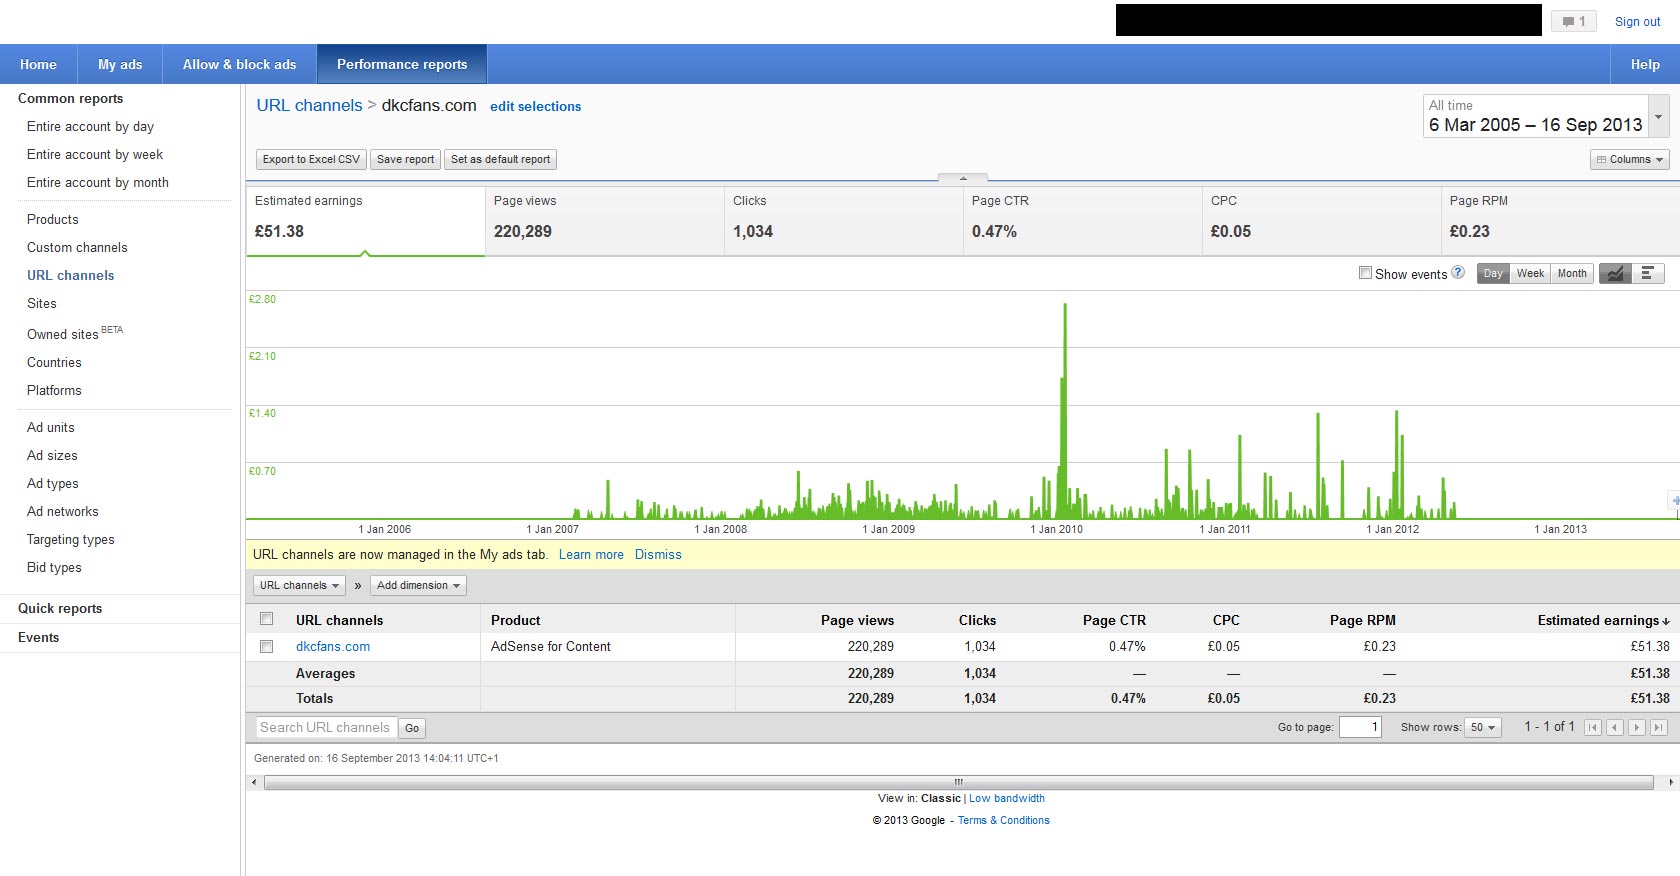This screenshot has width=1680, height=876.
Task: Open the Columns dropdown
Action: tap(1629, 159)
